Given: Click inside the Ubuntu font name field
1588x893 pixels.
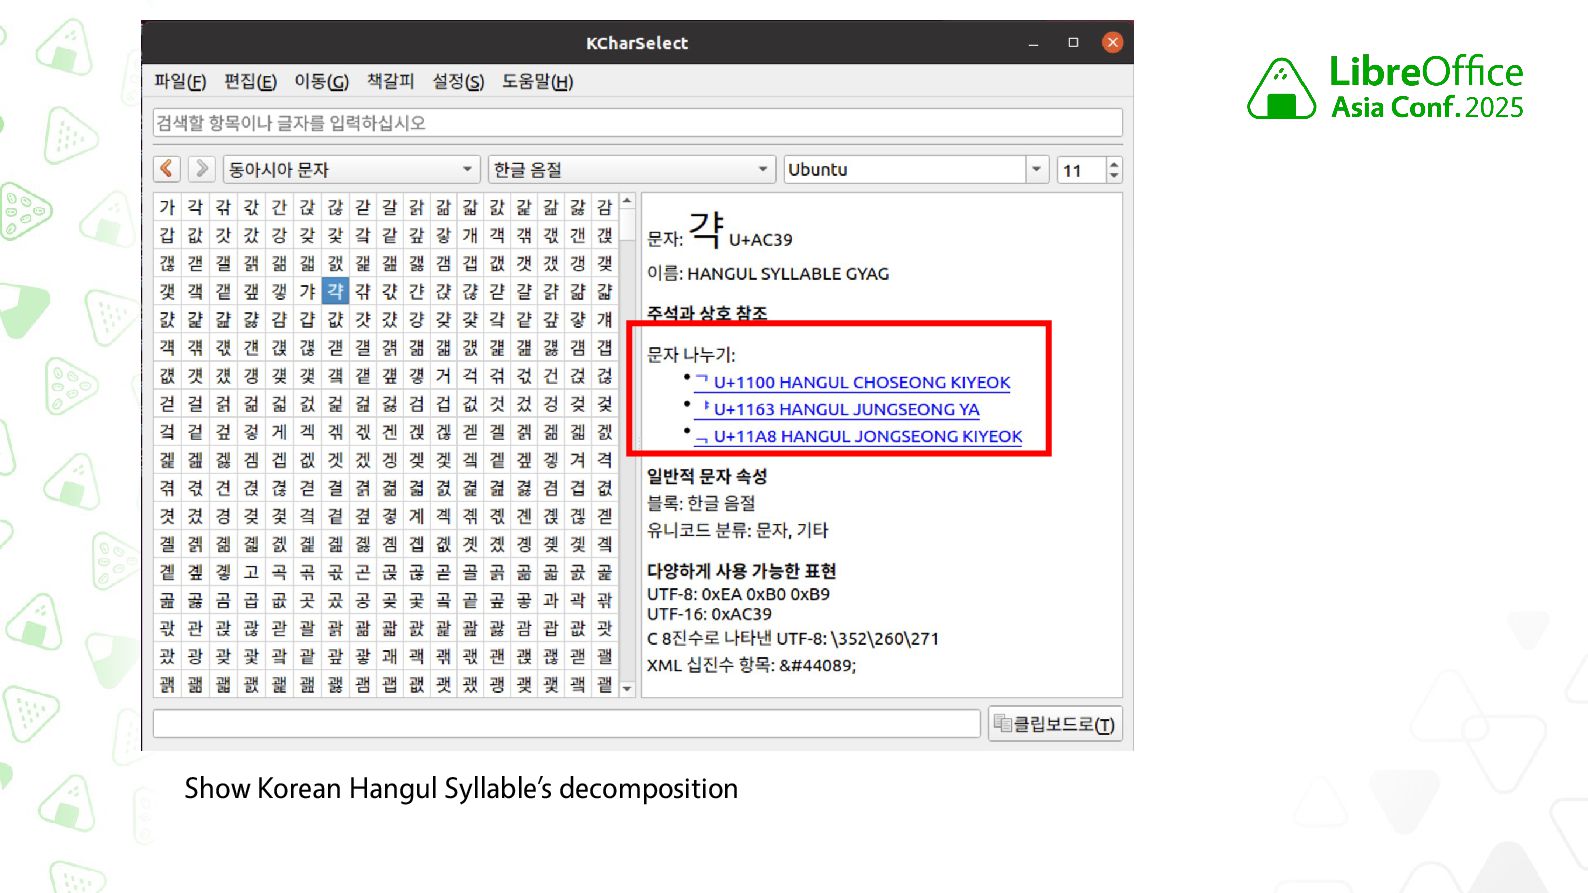Looking at the screenshot, I should [x=904, y=169].
